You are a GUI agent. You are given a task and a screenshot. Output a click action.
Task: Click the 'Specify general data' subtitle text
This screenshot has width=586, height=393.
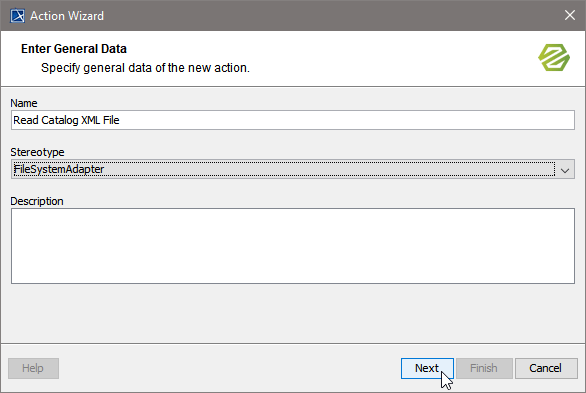point(145,68)
